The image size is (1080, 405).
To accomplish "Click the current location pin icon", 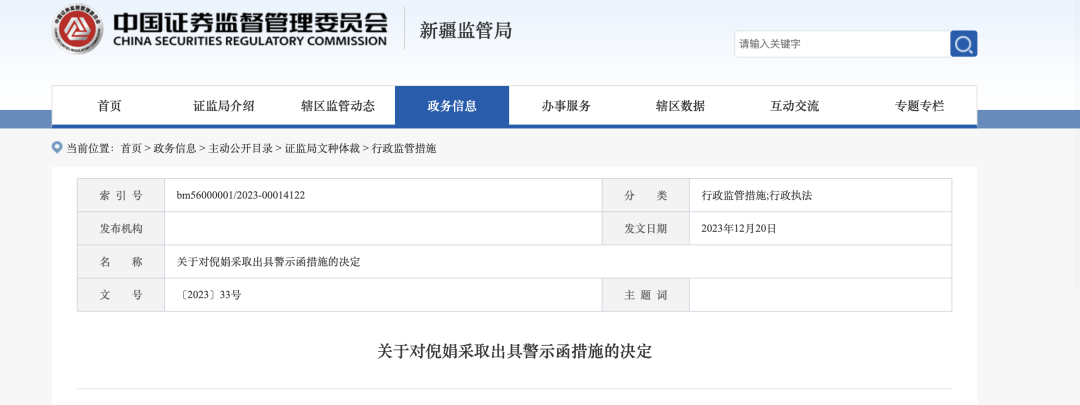I will pos(57,148).
